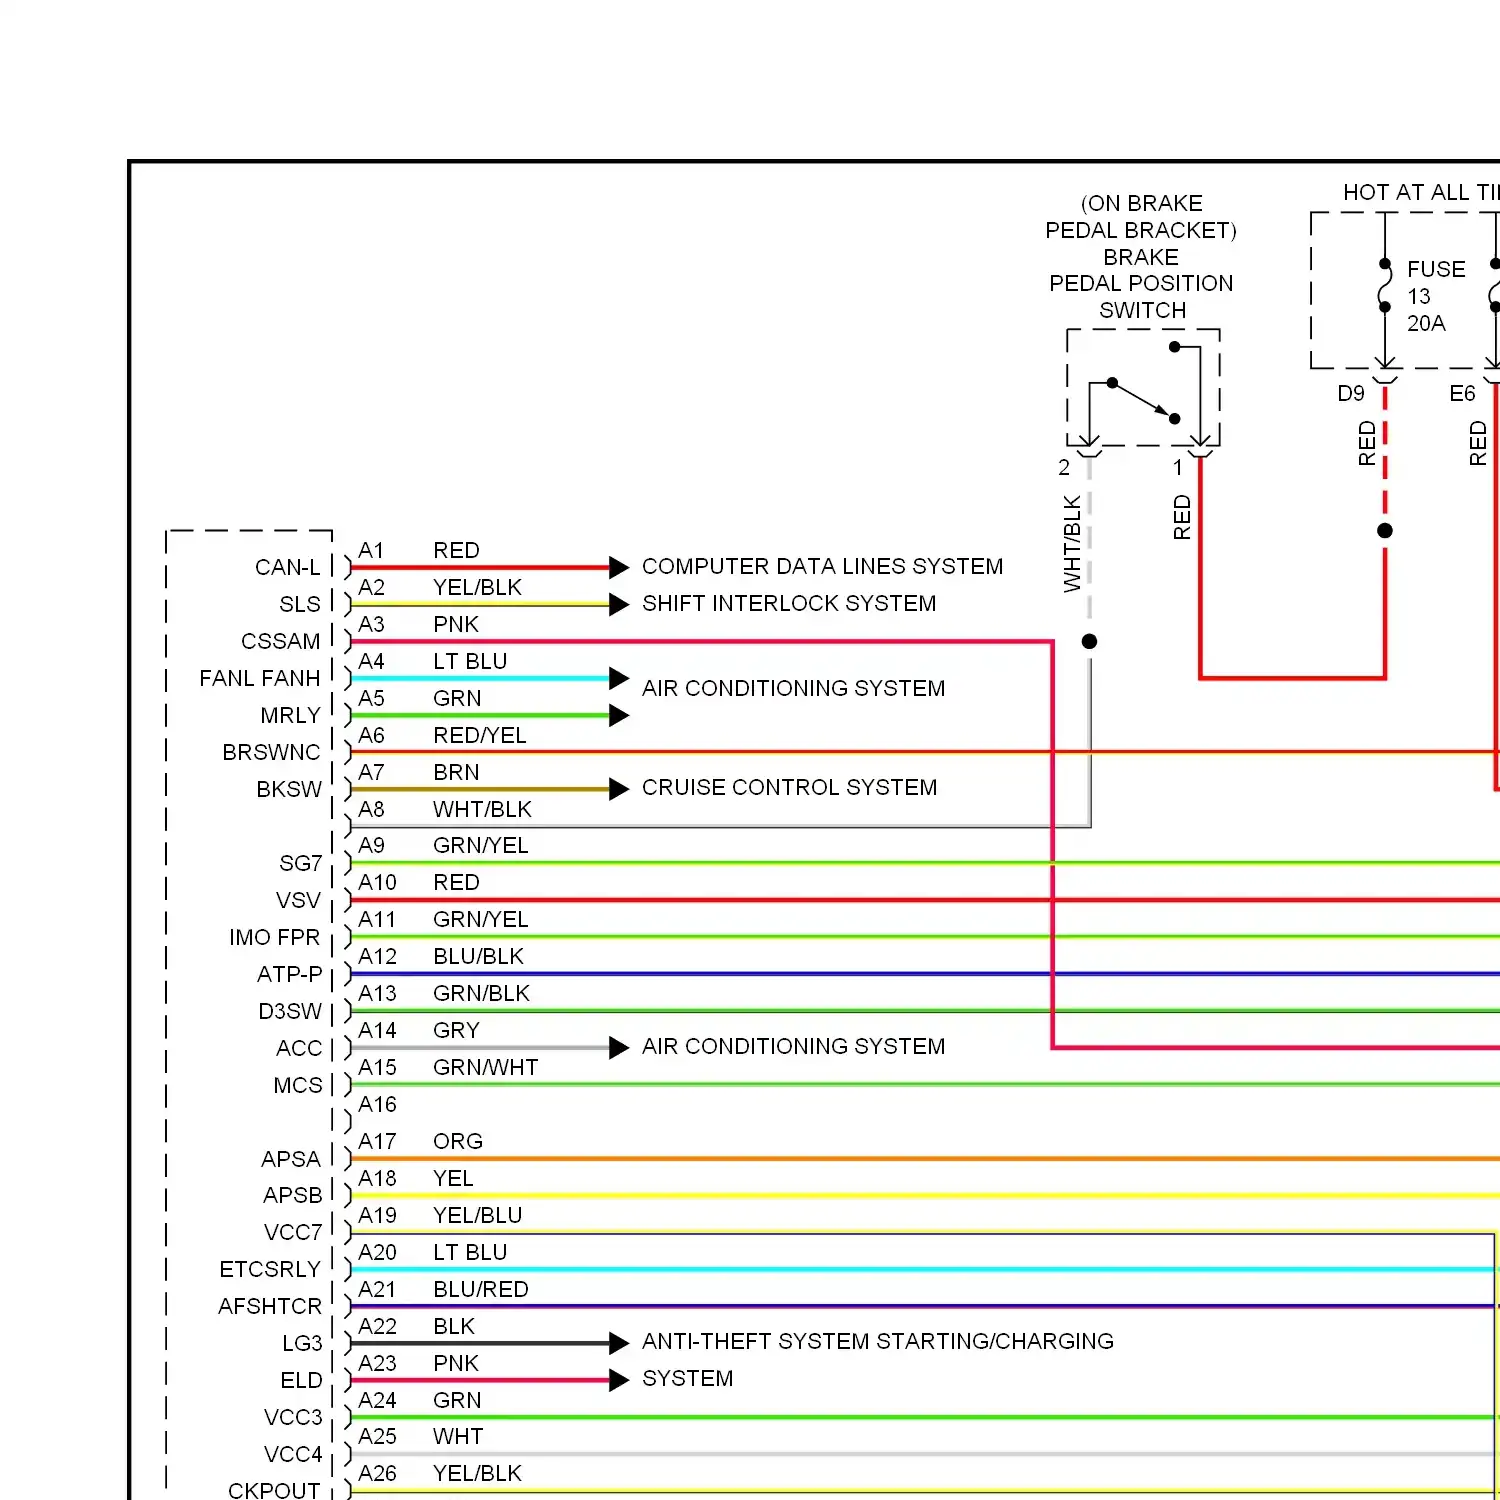Click the BLU/RED wire color at A21

[480, 1290]
